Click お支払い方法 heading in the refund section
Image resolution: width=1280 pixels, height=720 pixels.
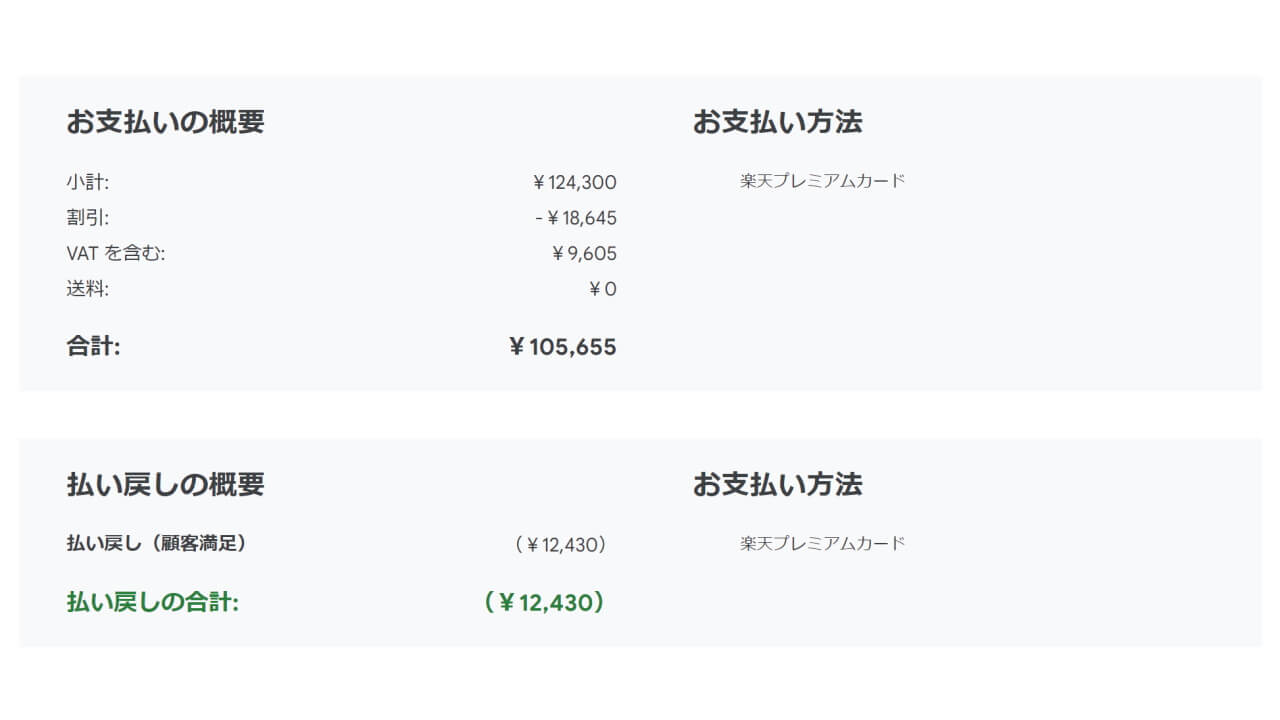pos(777,484)
